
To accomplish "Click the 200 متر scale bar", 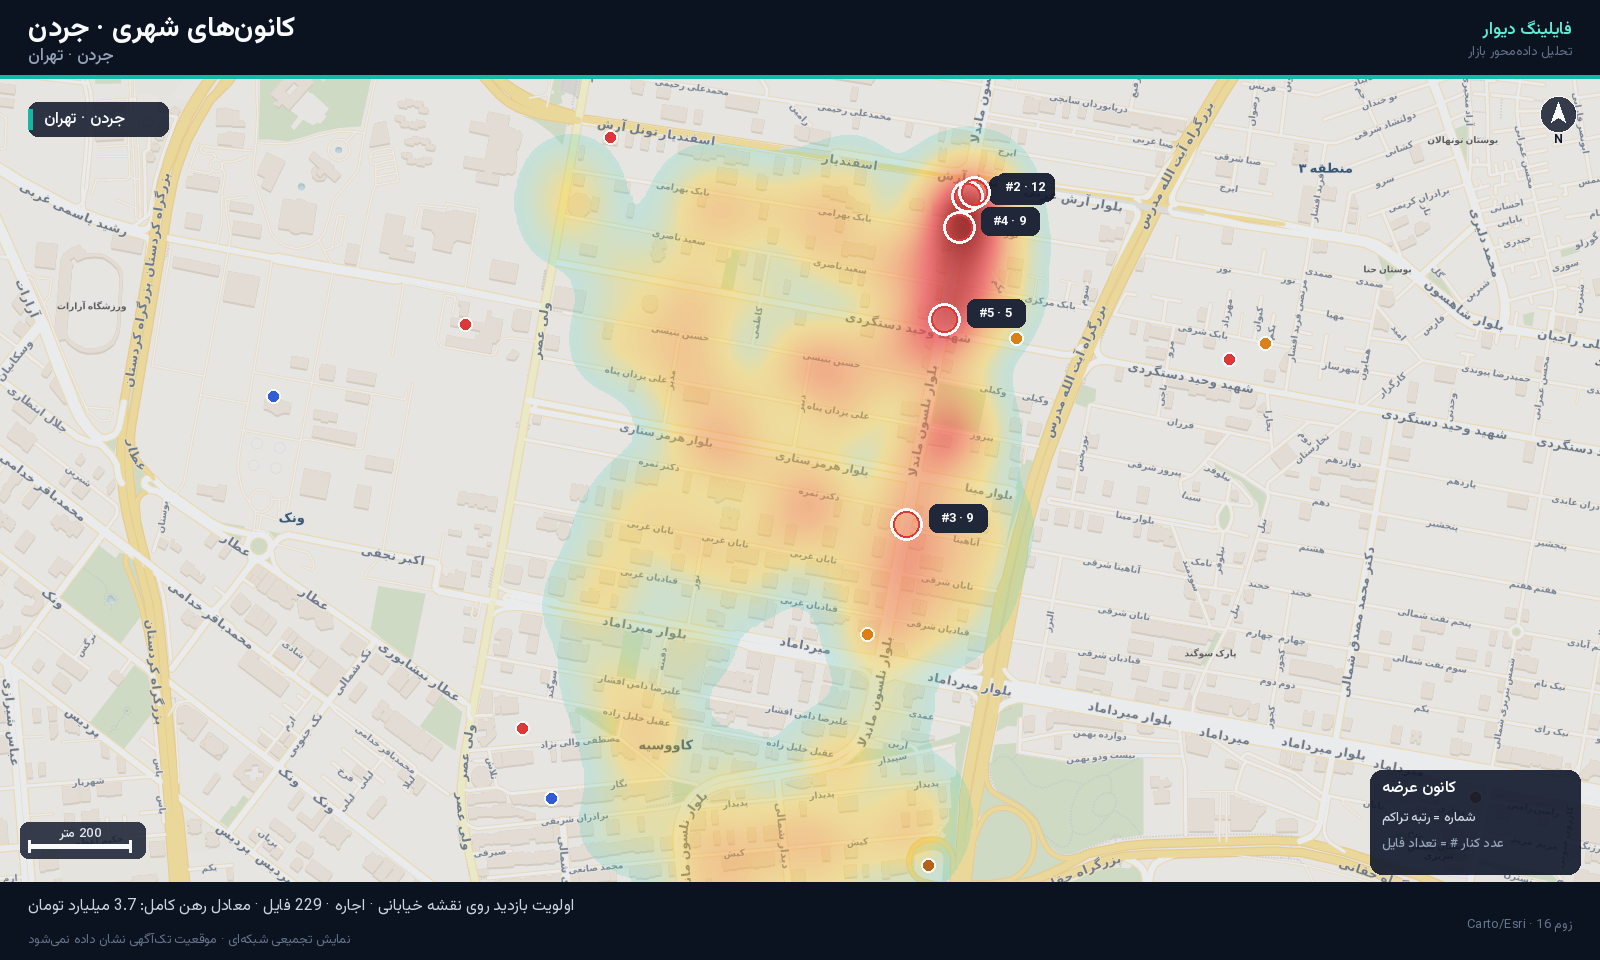I will point(83,840).
